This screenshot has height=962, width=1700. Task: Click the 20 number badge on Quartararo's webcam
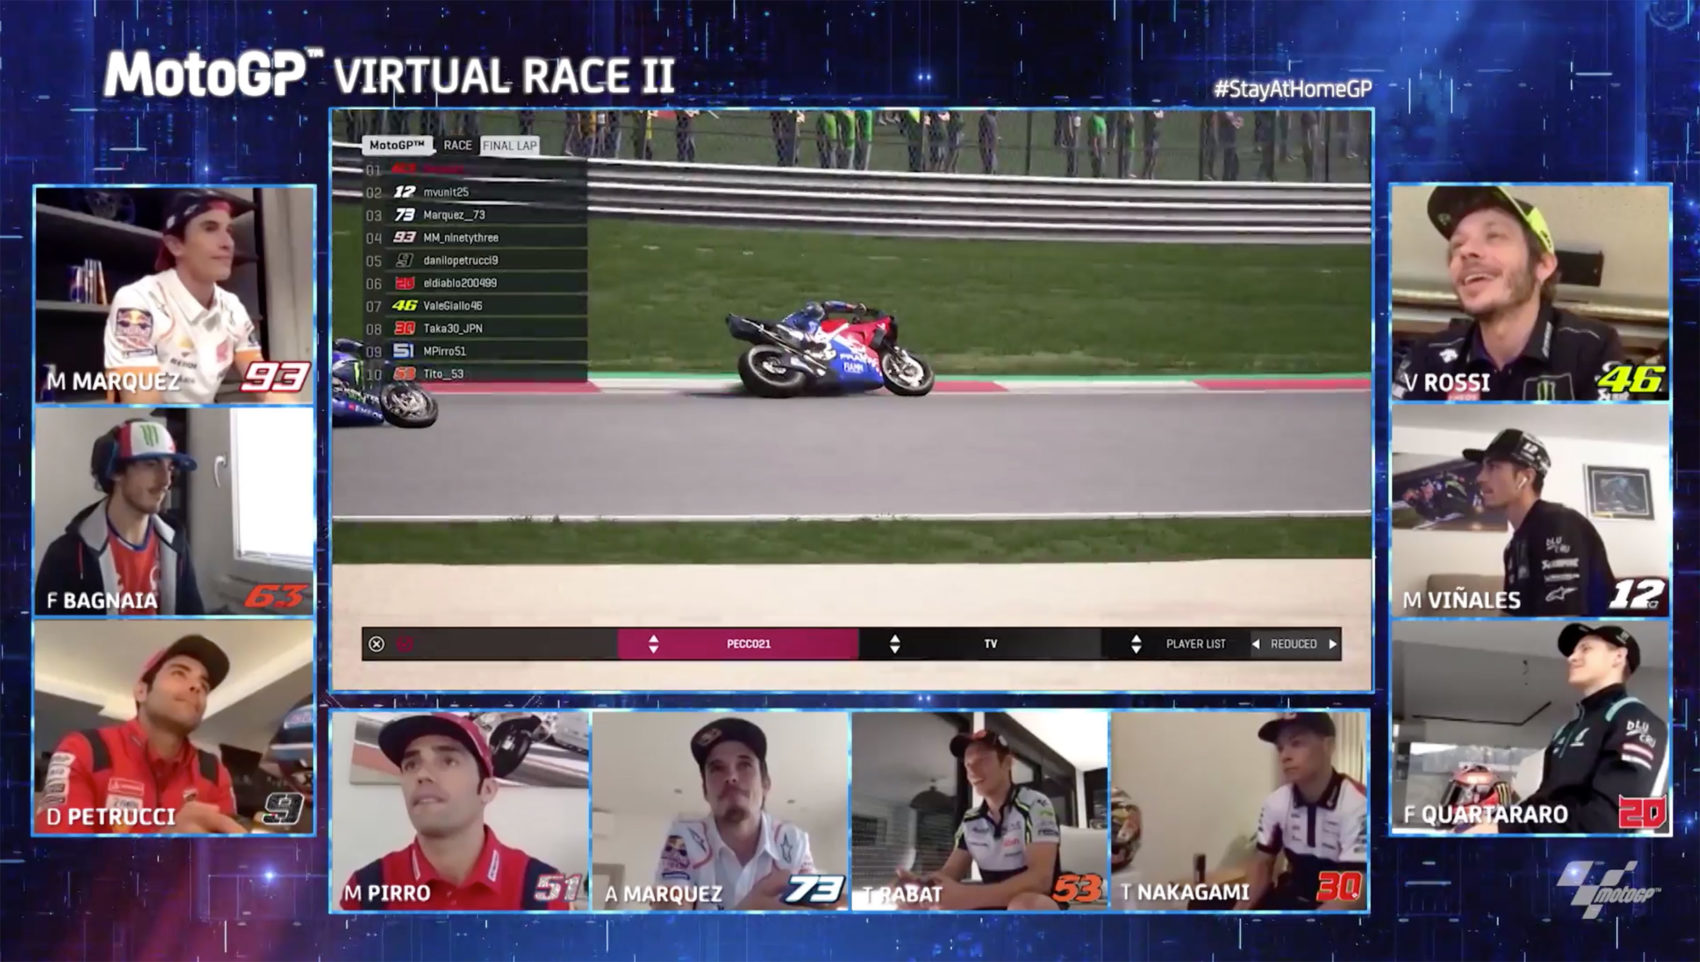[1640, 812]
